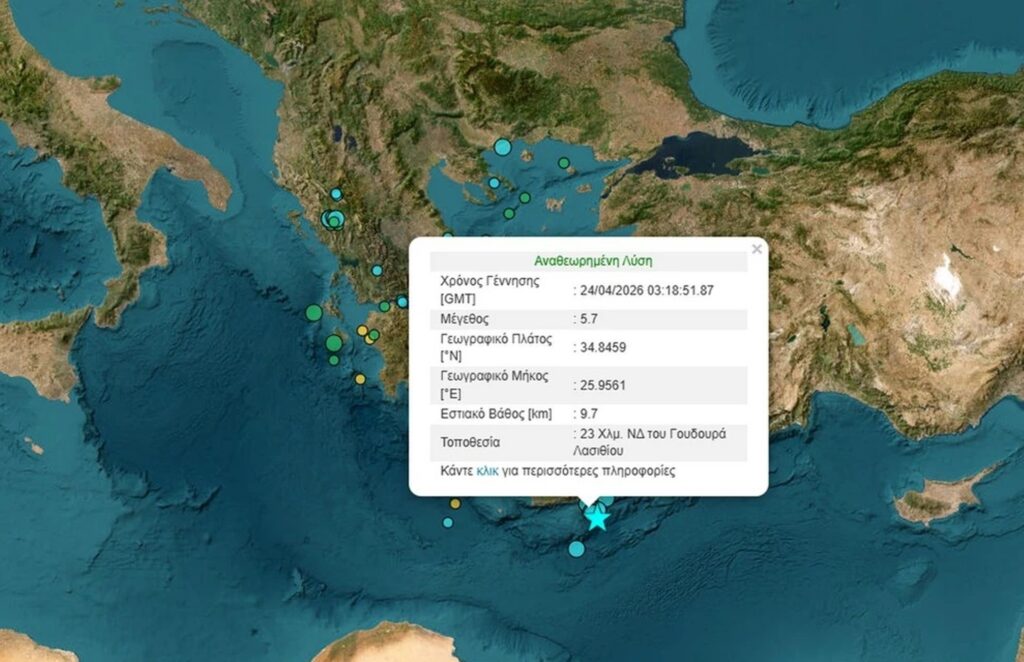Viewport: 1024px width, 662px height.
Task: Select the teal marker near Athens
Action: tap(401, 301)
